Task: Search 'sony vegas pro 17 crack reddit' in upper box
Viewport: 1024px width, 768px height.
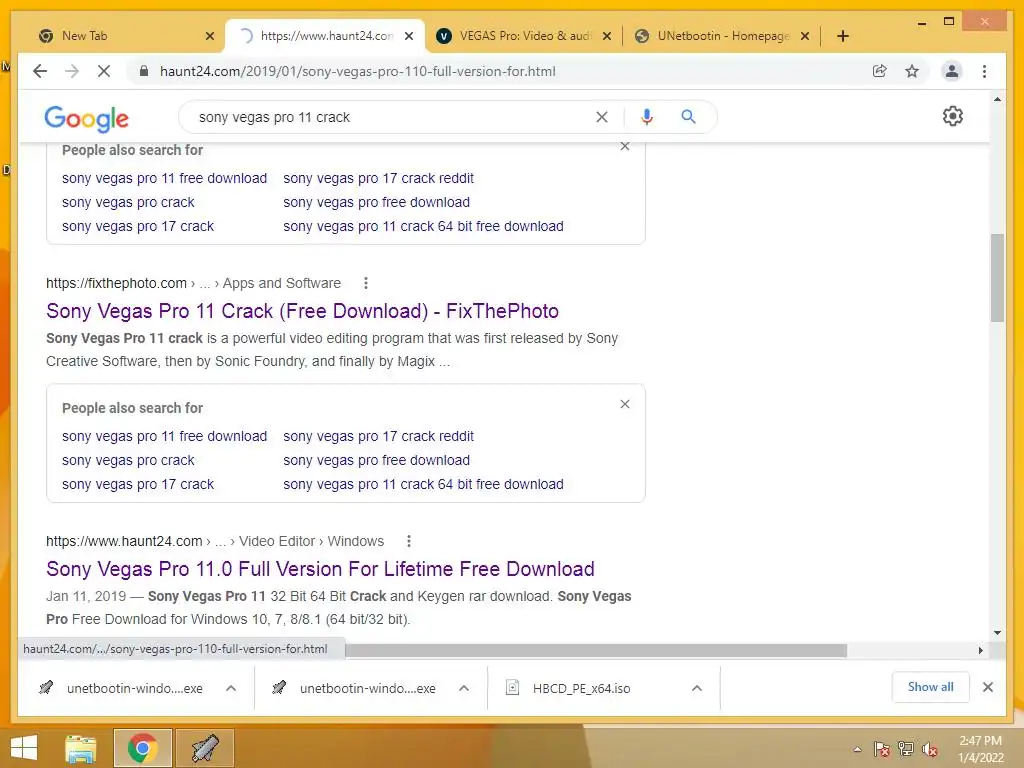Action: point(378,178)
